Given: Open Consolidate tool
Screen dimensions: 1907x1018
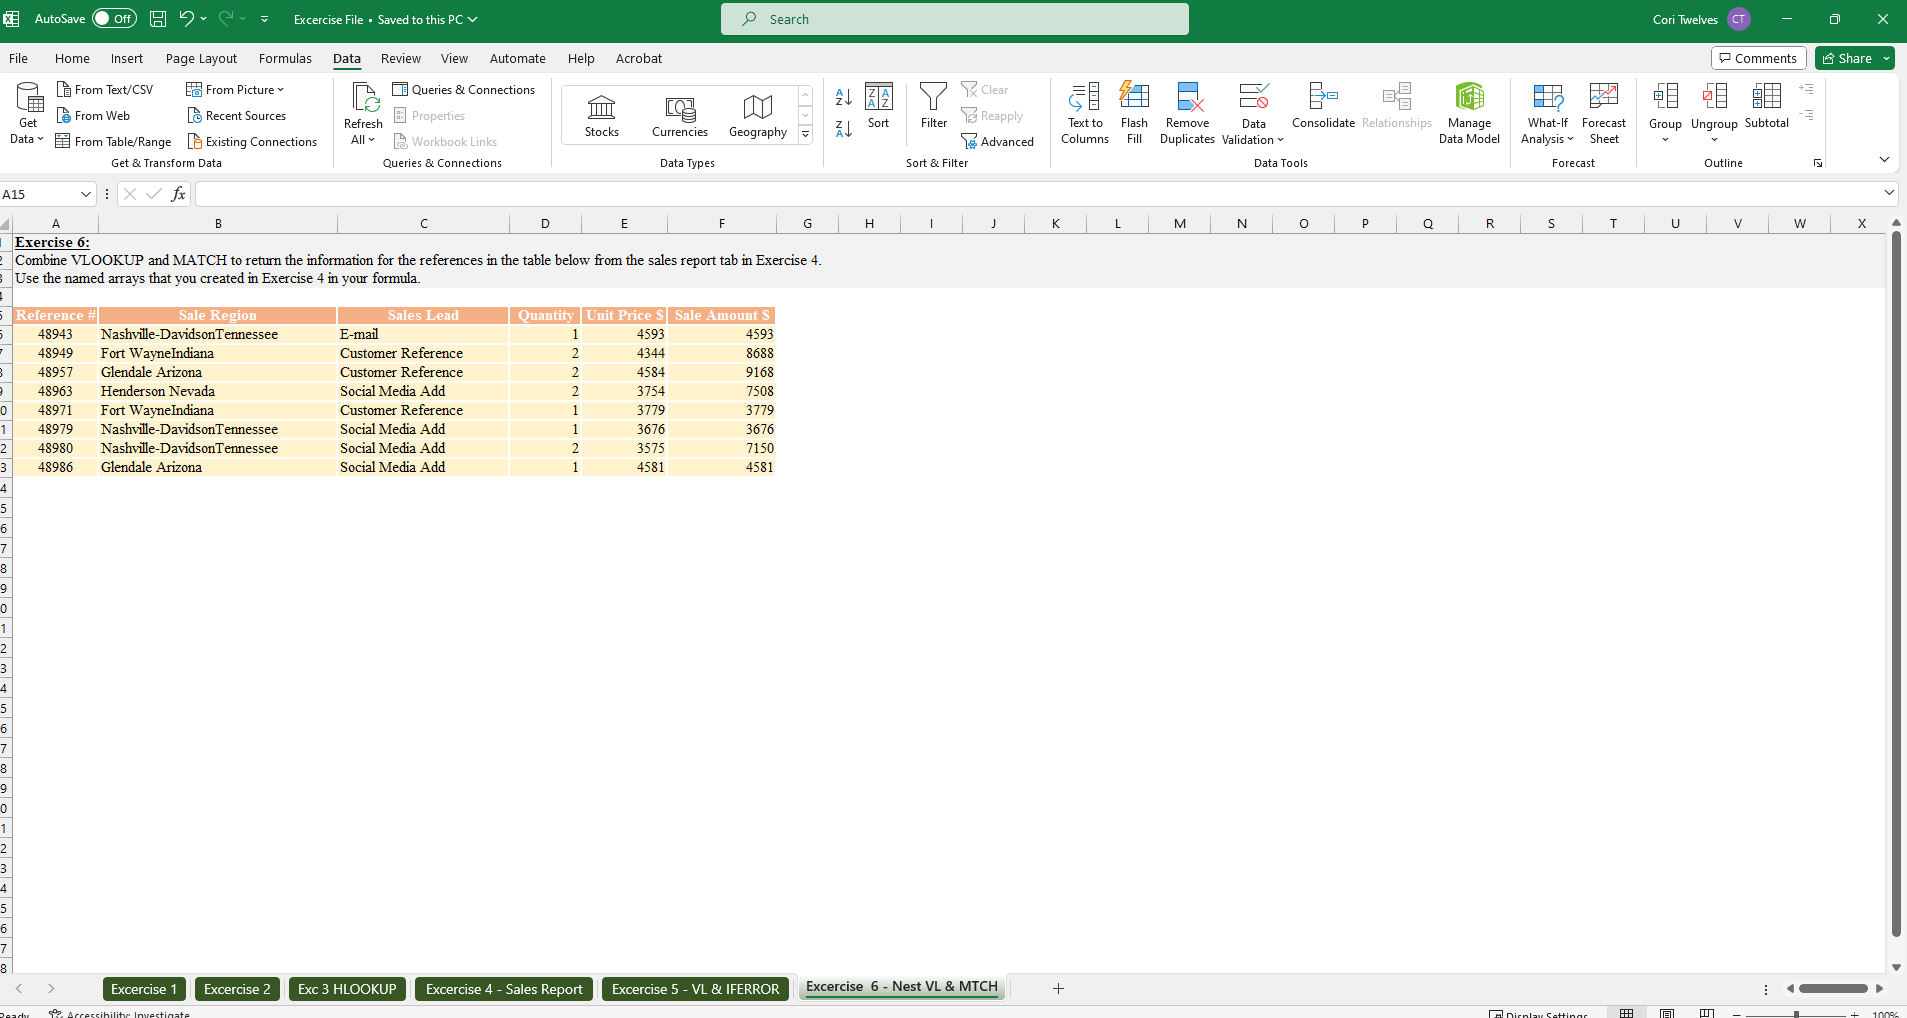Looking at the screenshot, I should [1323, 107].
